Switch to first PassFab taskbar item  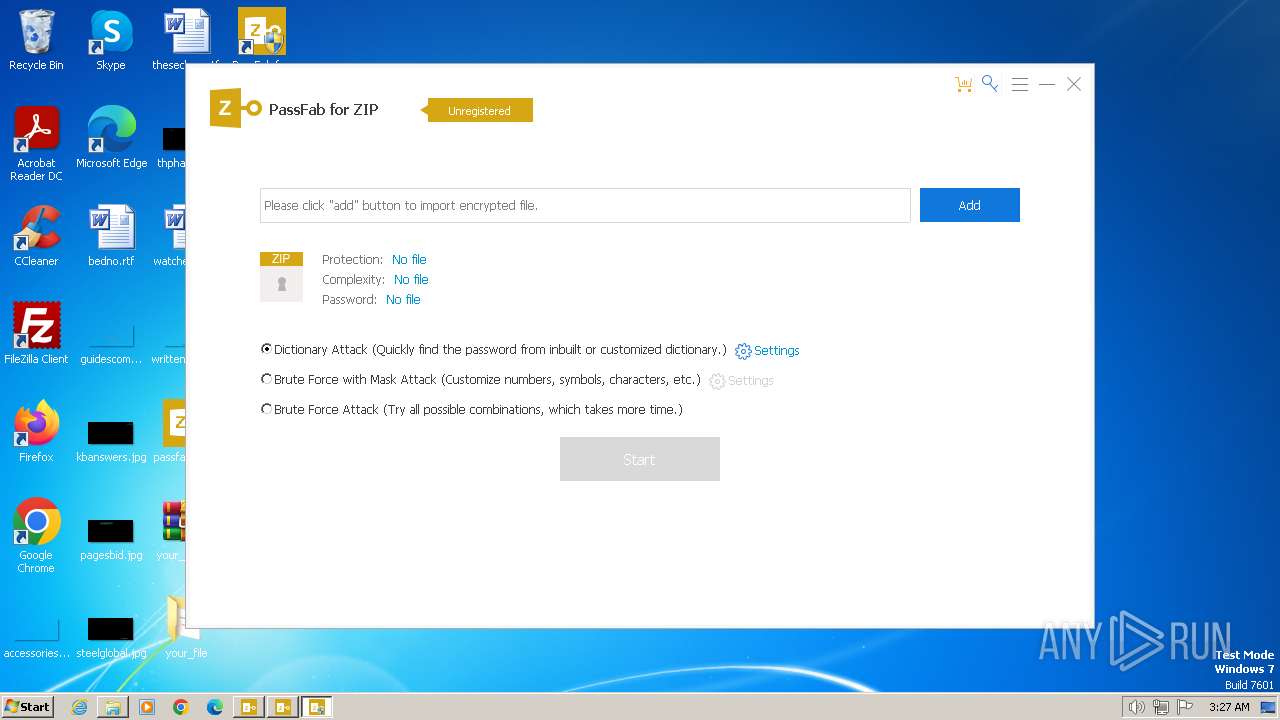(x=249, y=707)
